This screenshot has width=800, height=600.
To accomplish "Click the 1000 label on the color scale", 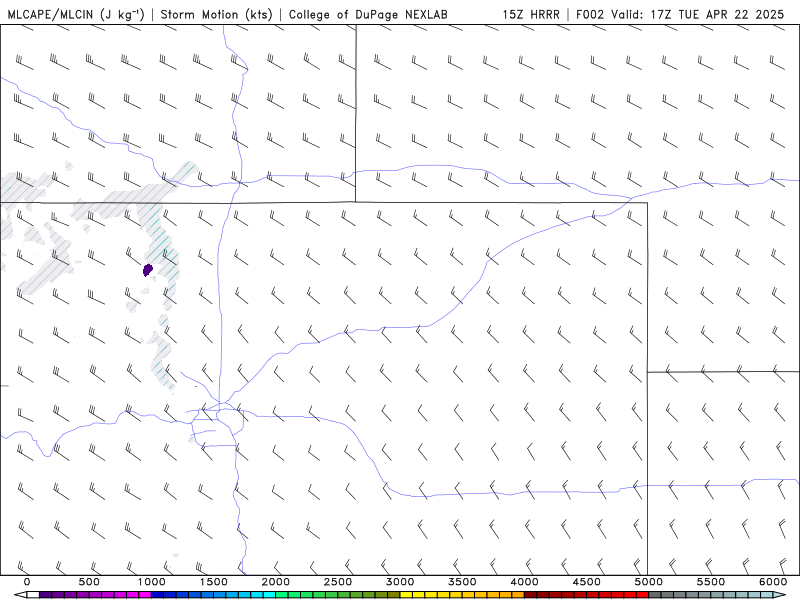I will pyautogui.click(x=151, y=582).
